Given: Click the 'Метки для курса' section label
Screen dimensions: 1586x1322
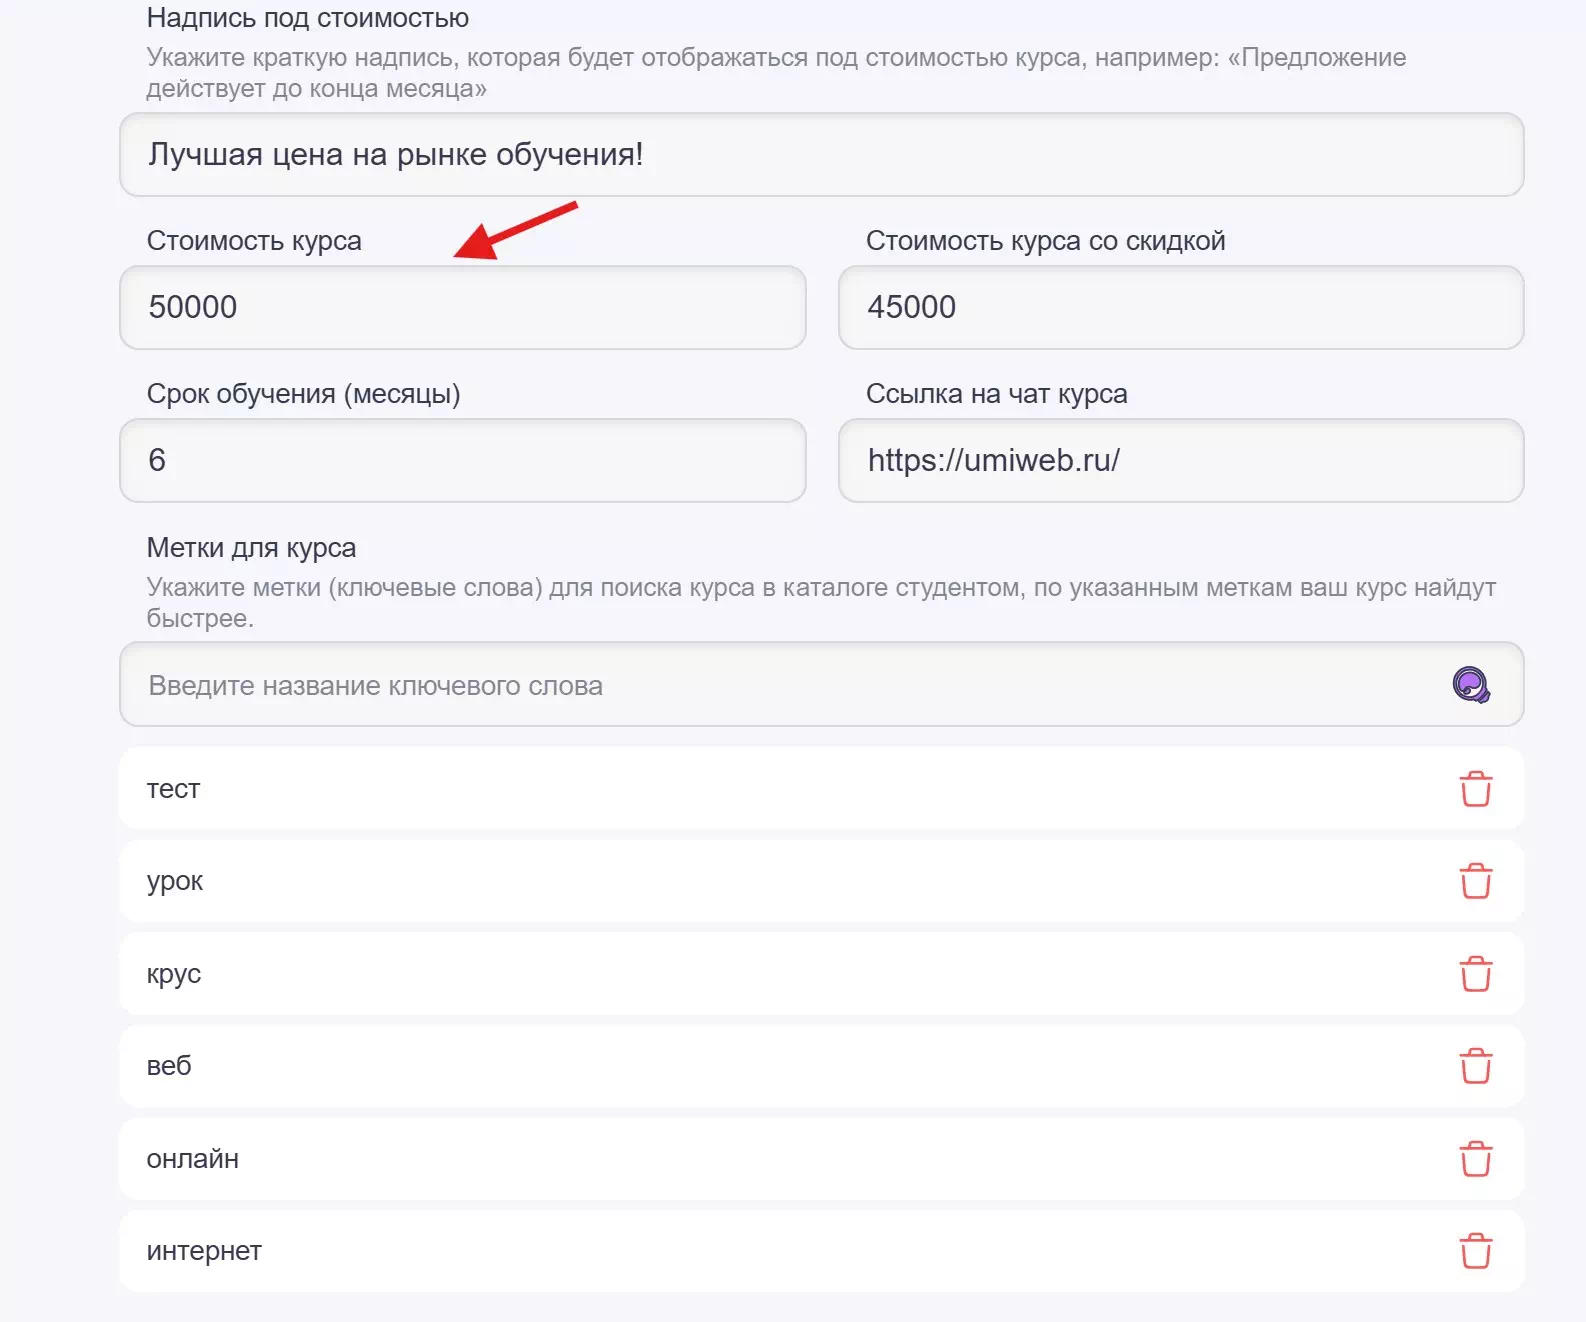Looking at the screenshot, I should pyautogui.click(x=251, y=548).
